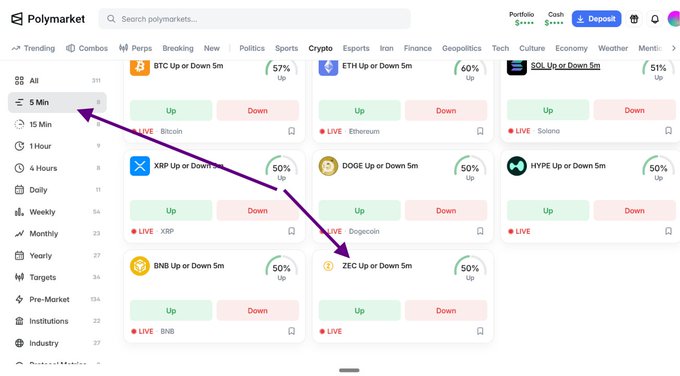
Task: Buy Down on ZEC 5m market
Action: point(446,311)
